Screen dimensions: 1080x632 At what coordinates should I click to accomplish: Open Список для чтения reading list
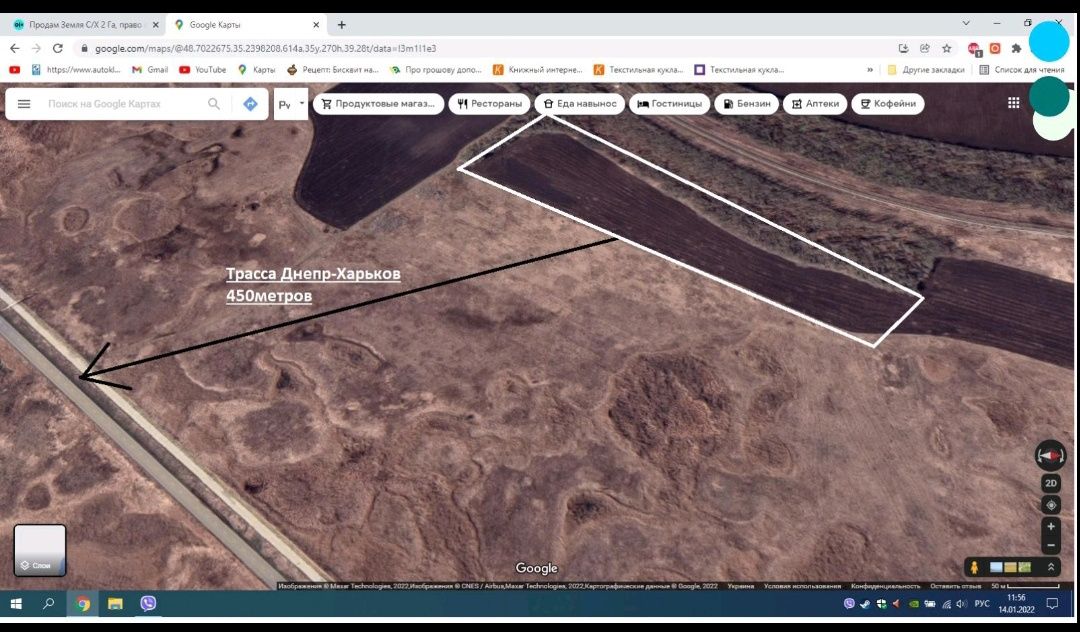[1022, 70]
